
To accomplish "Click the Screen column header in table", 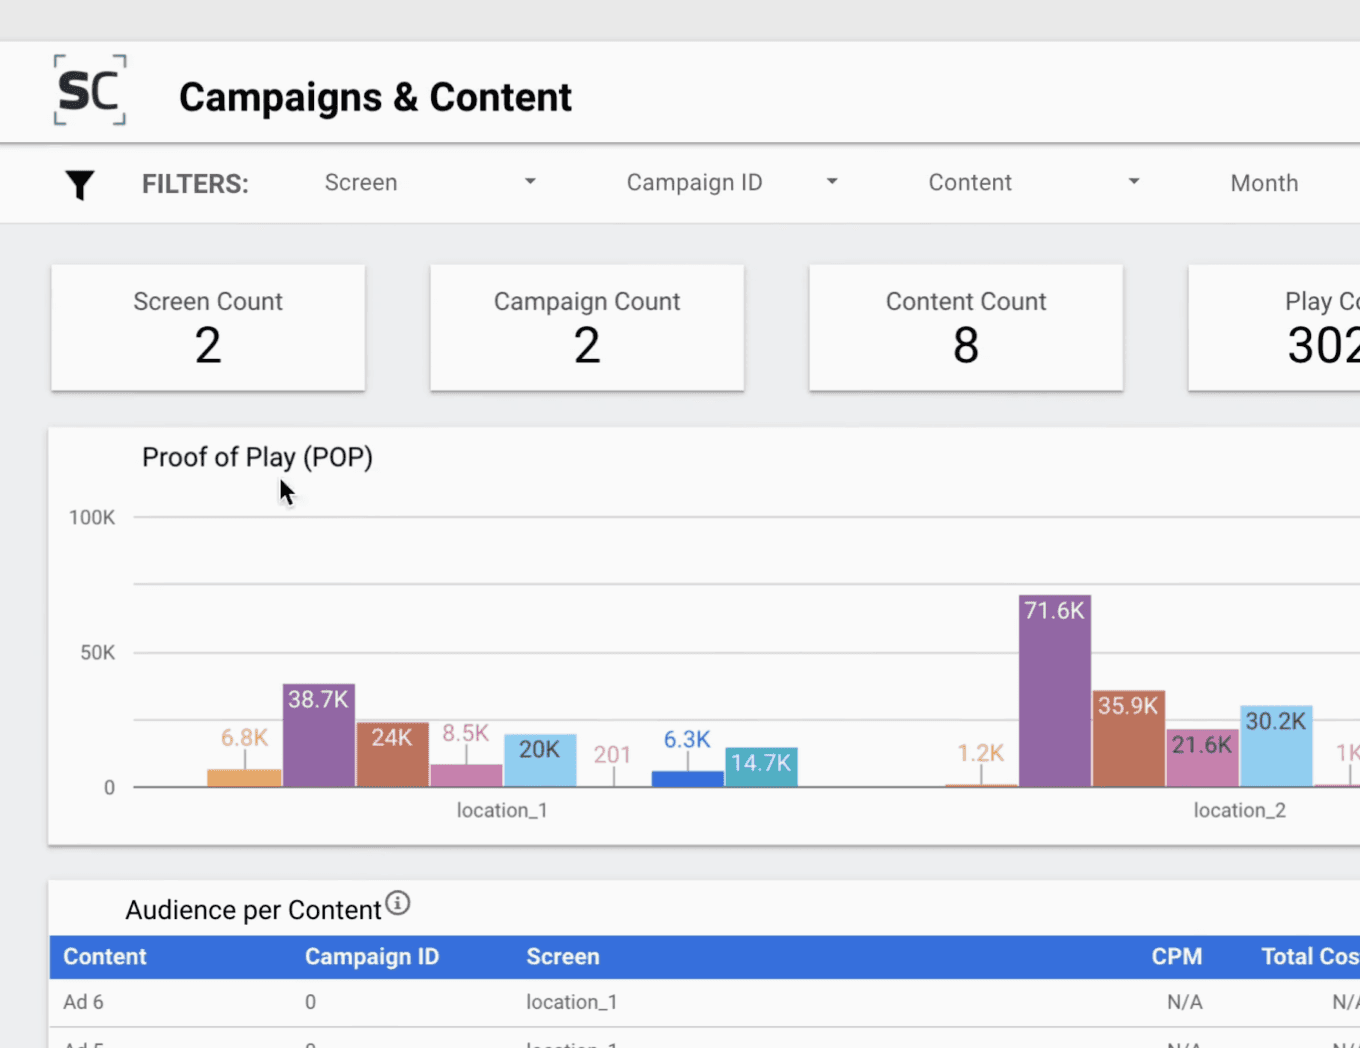I will click(x=563, y=957).
